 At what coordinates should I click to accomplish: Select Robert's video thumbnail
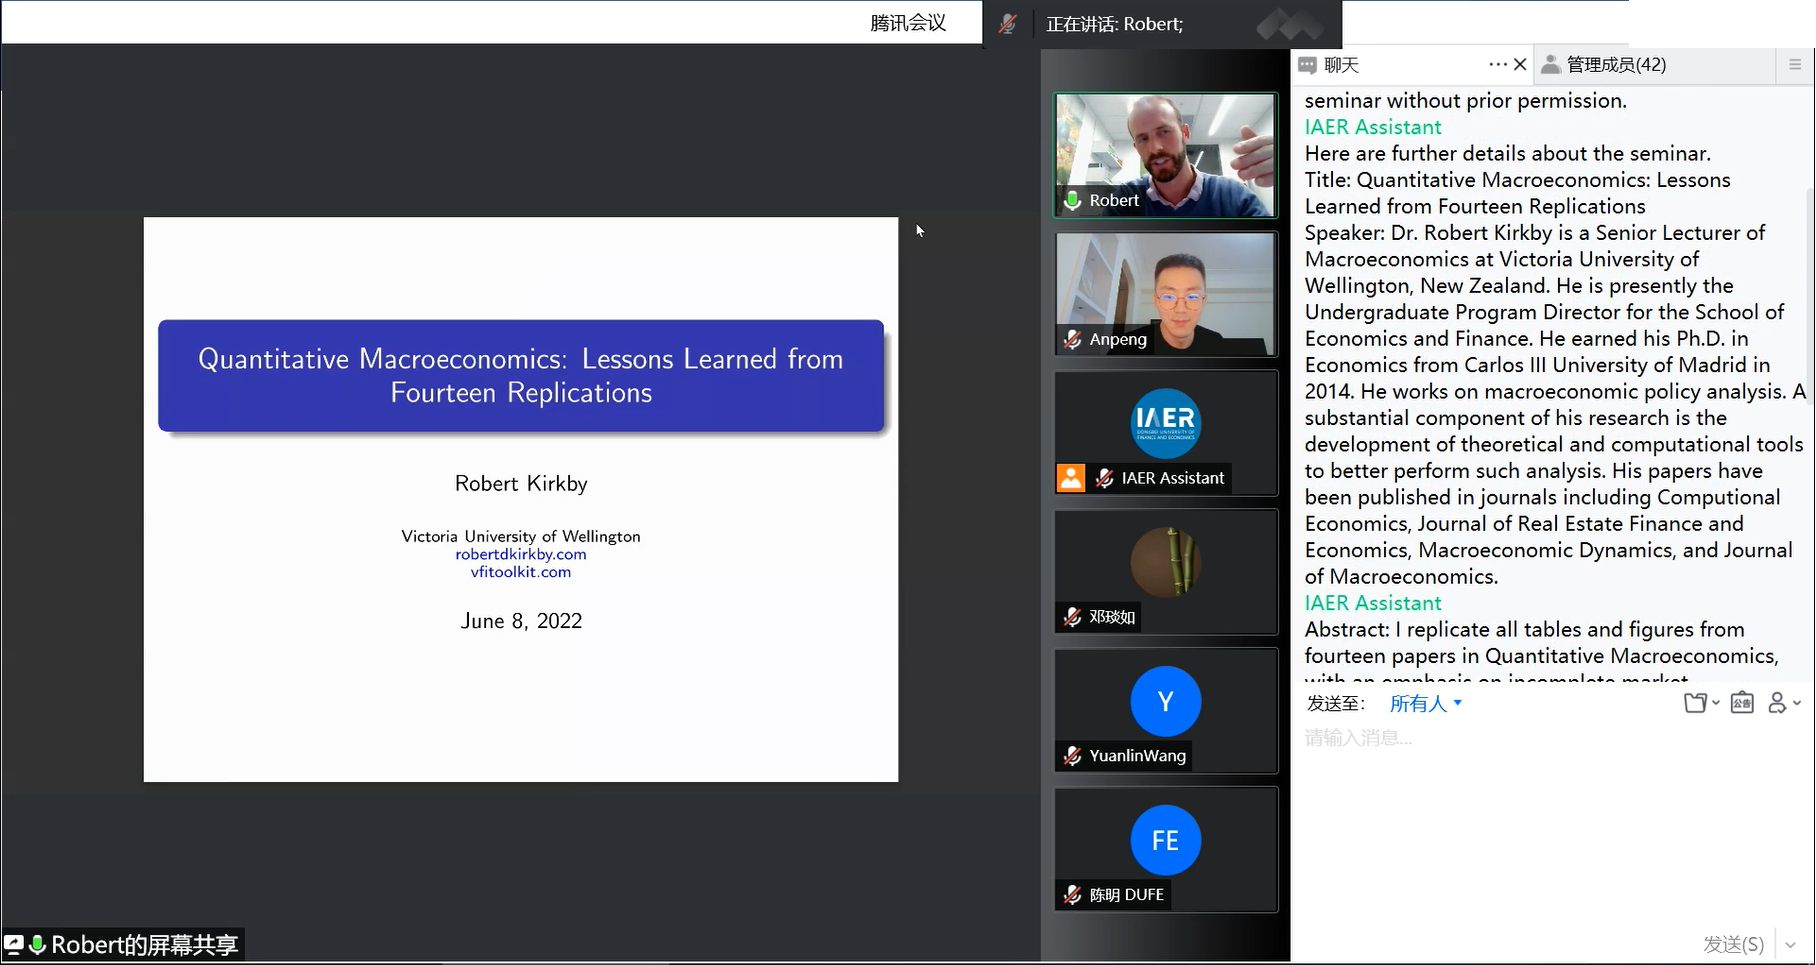point(1166,155)
